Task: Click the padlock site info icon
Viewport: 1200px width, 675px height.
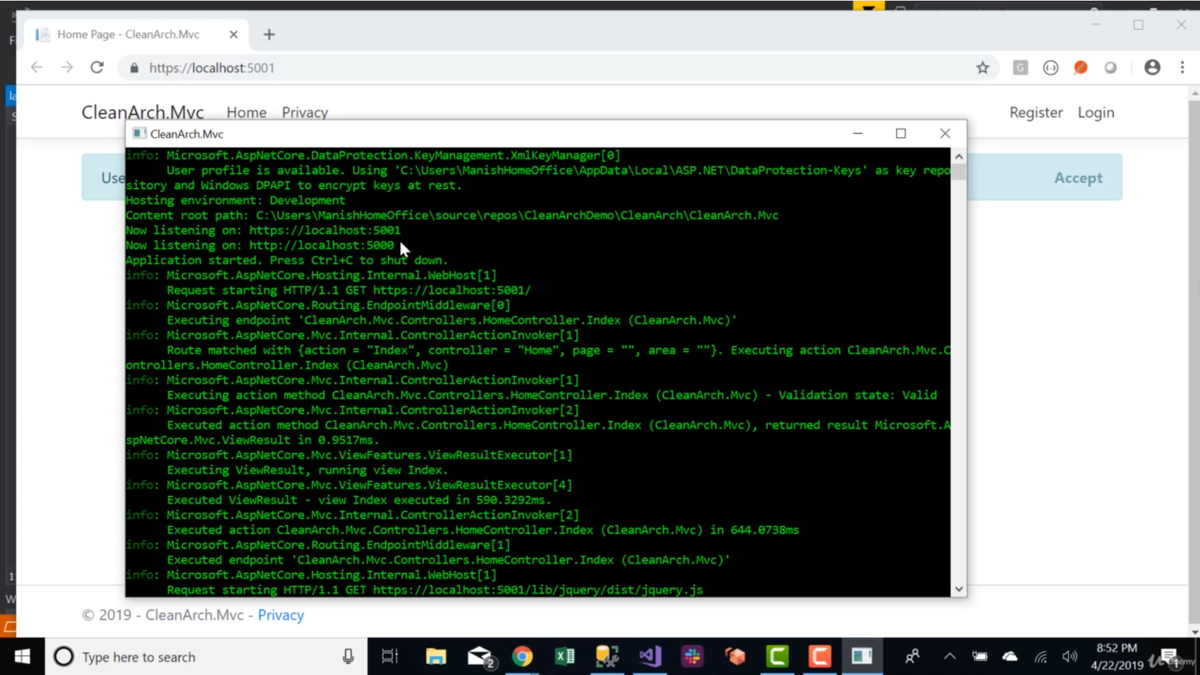Action: 134,68
